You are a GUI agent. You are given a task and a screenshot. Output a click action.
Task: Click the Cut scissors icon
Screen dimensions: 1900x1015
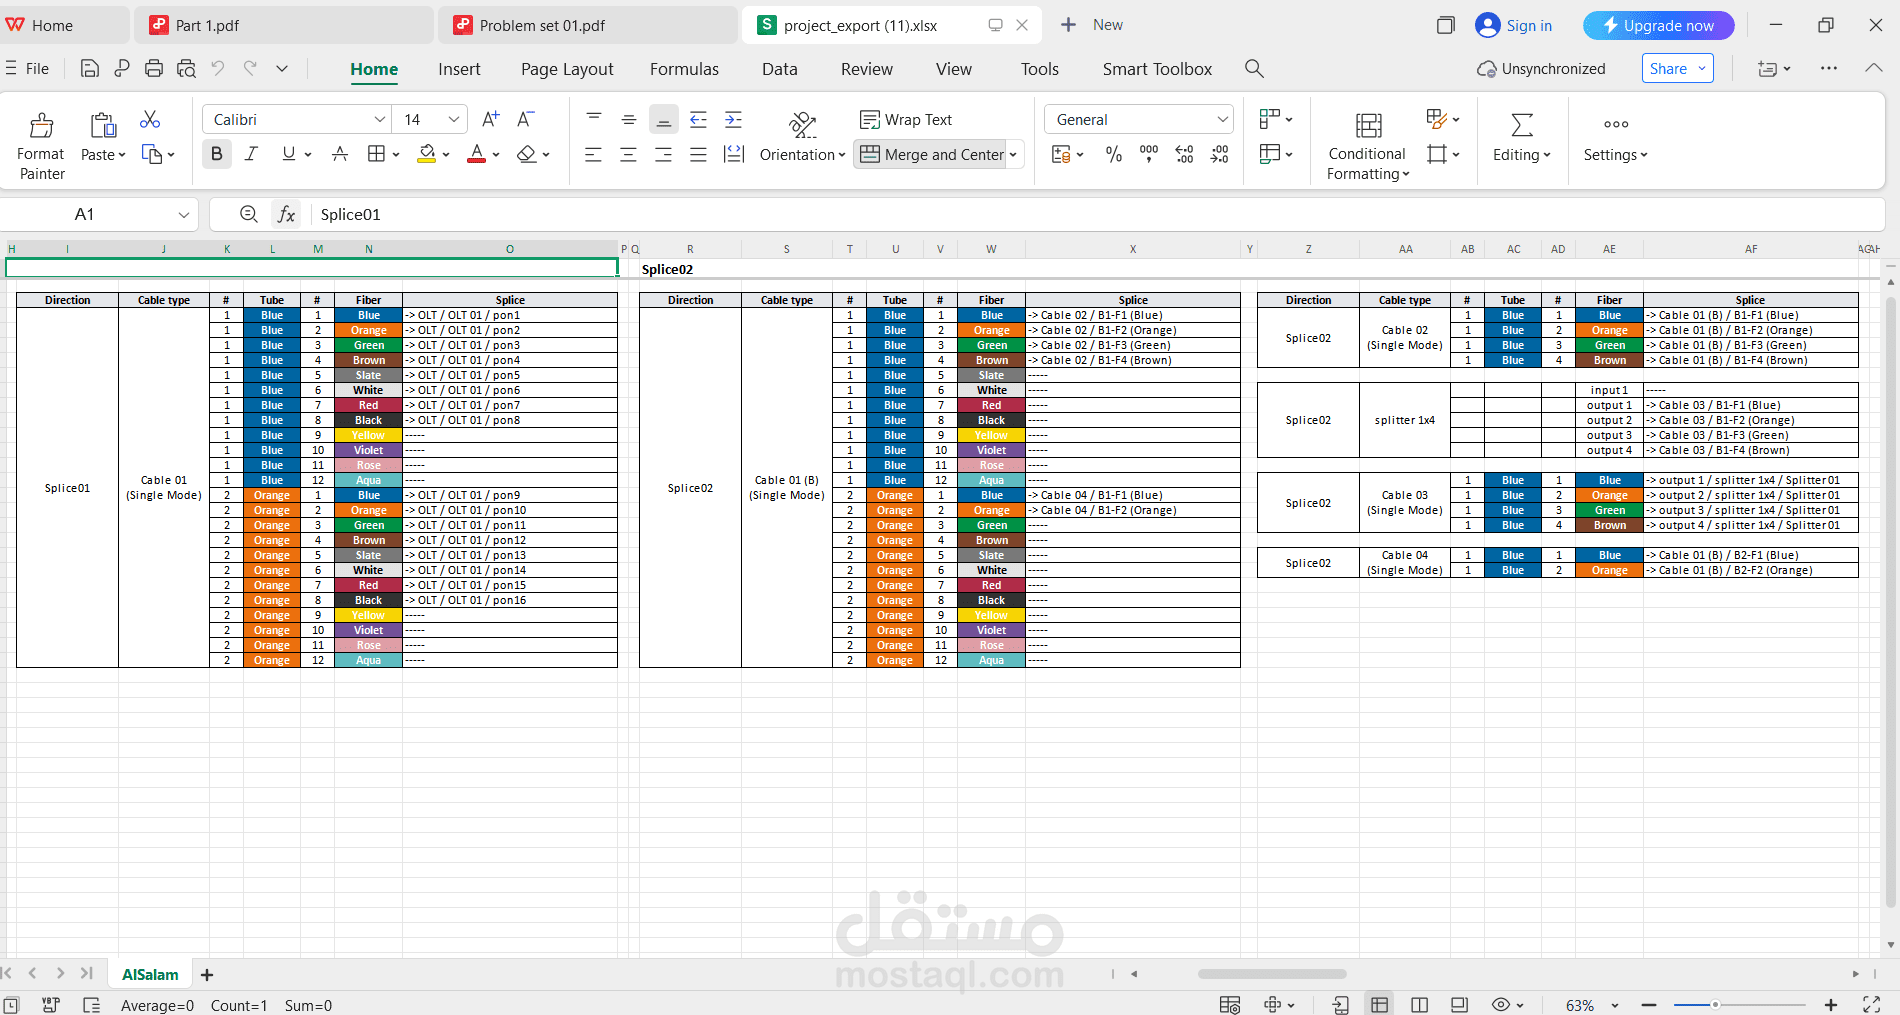pos(150,119)
